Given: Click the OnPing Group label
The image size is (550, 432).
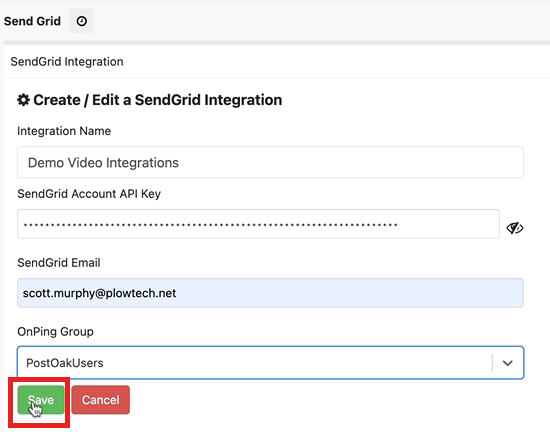Looking at the screenshot, I should coord(55,332).
